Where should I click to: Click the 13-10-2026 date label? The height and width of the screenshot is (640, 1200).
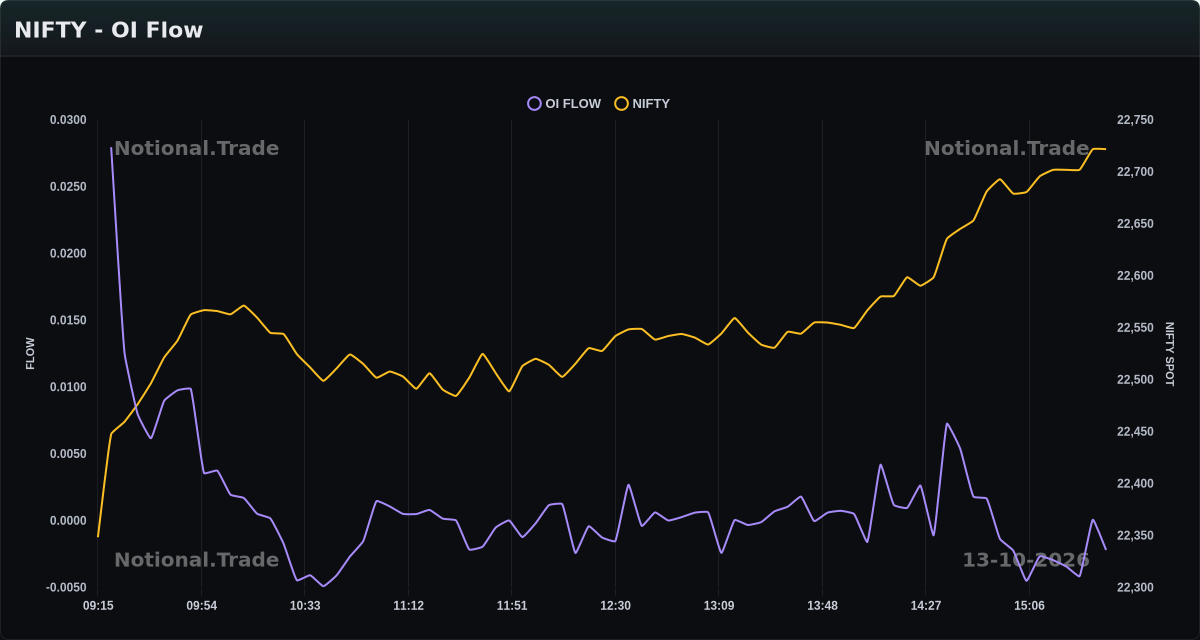tap(1026, 560)
